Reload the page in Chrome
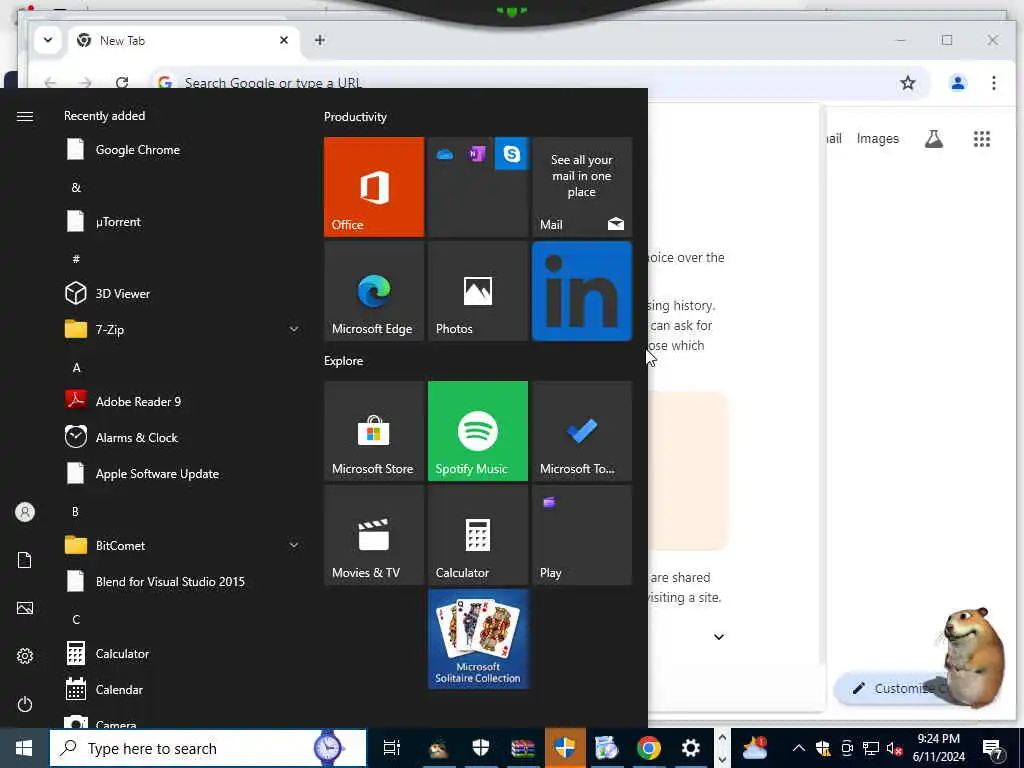Viewport: 1024px width, 768px height. (x=121, y=82)
